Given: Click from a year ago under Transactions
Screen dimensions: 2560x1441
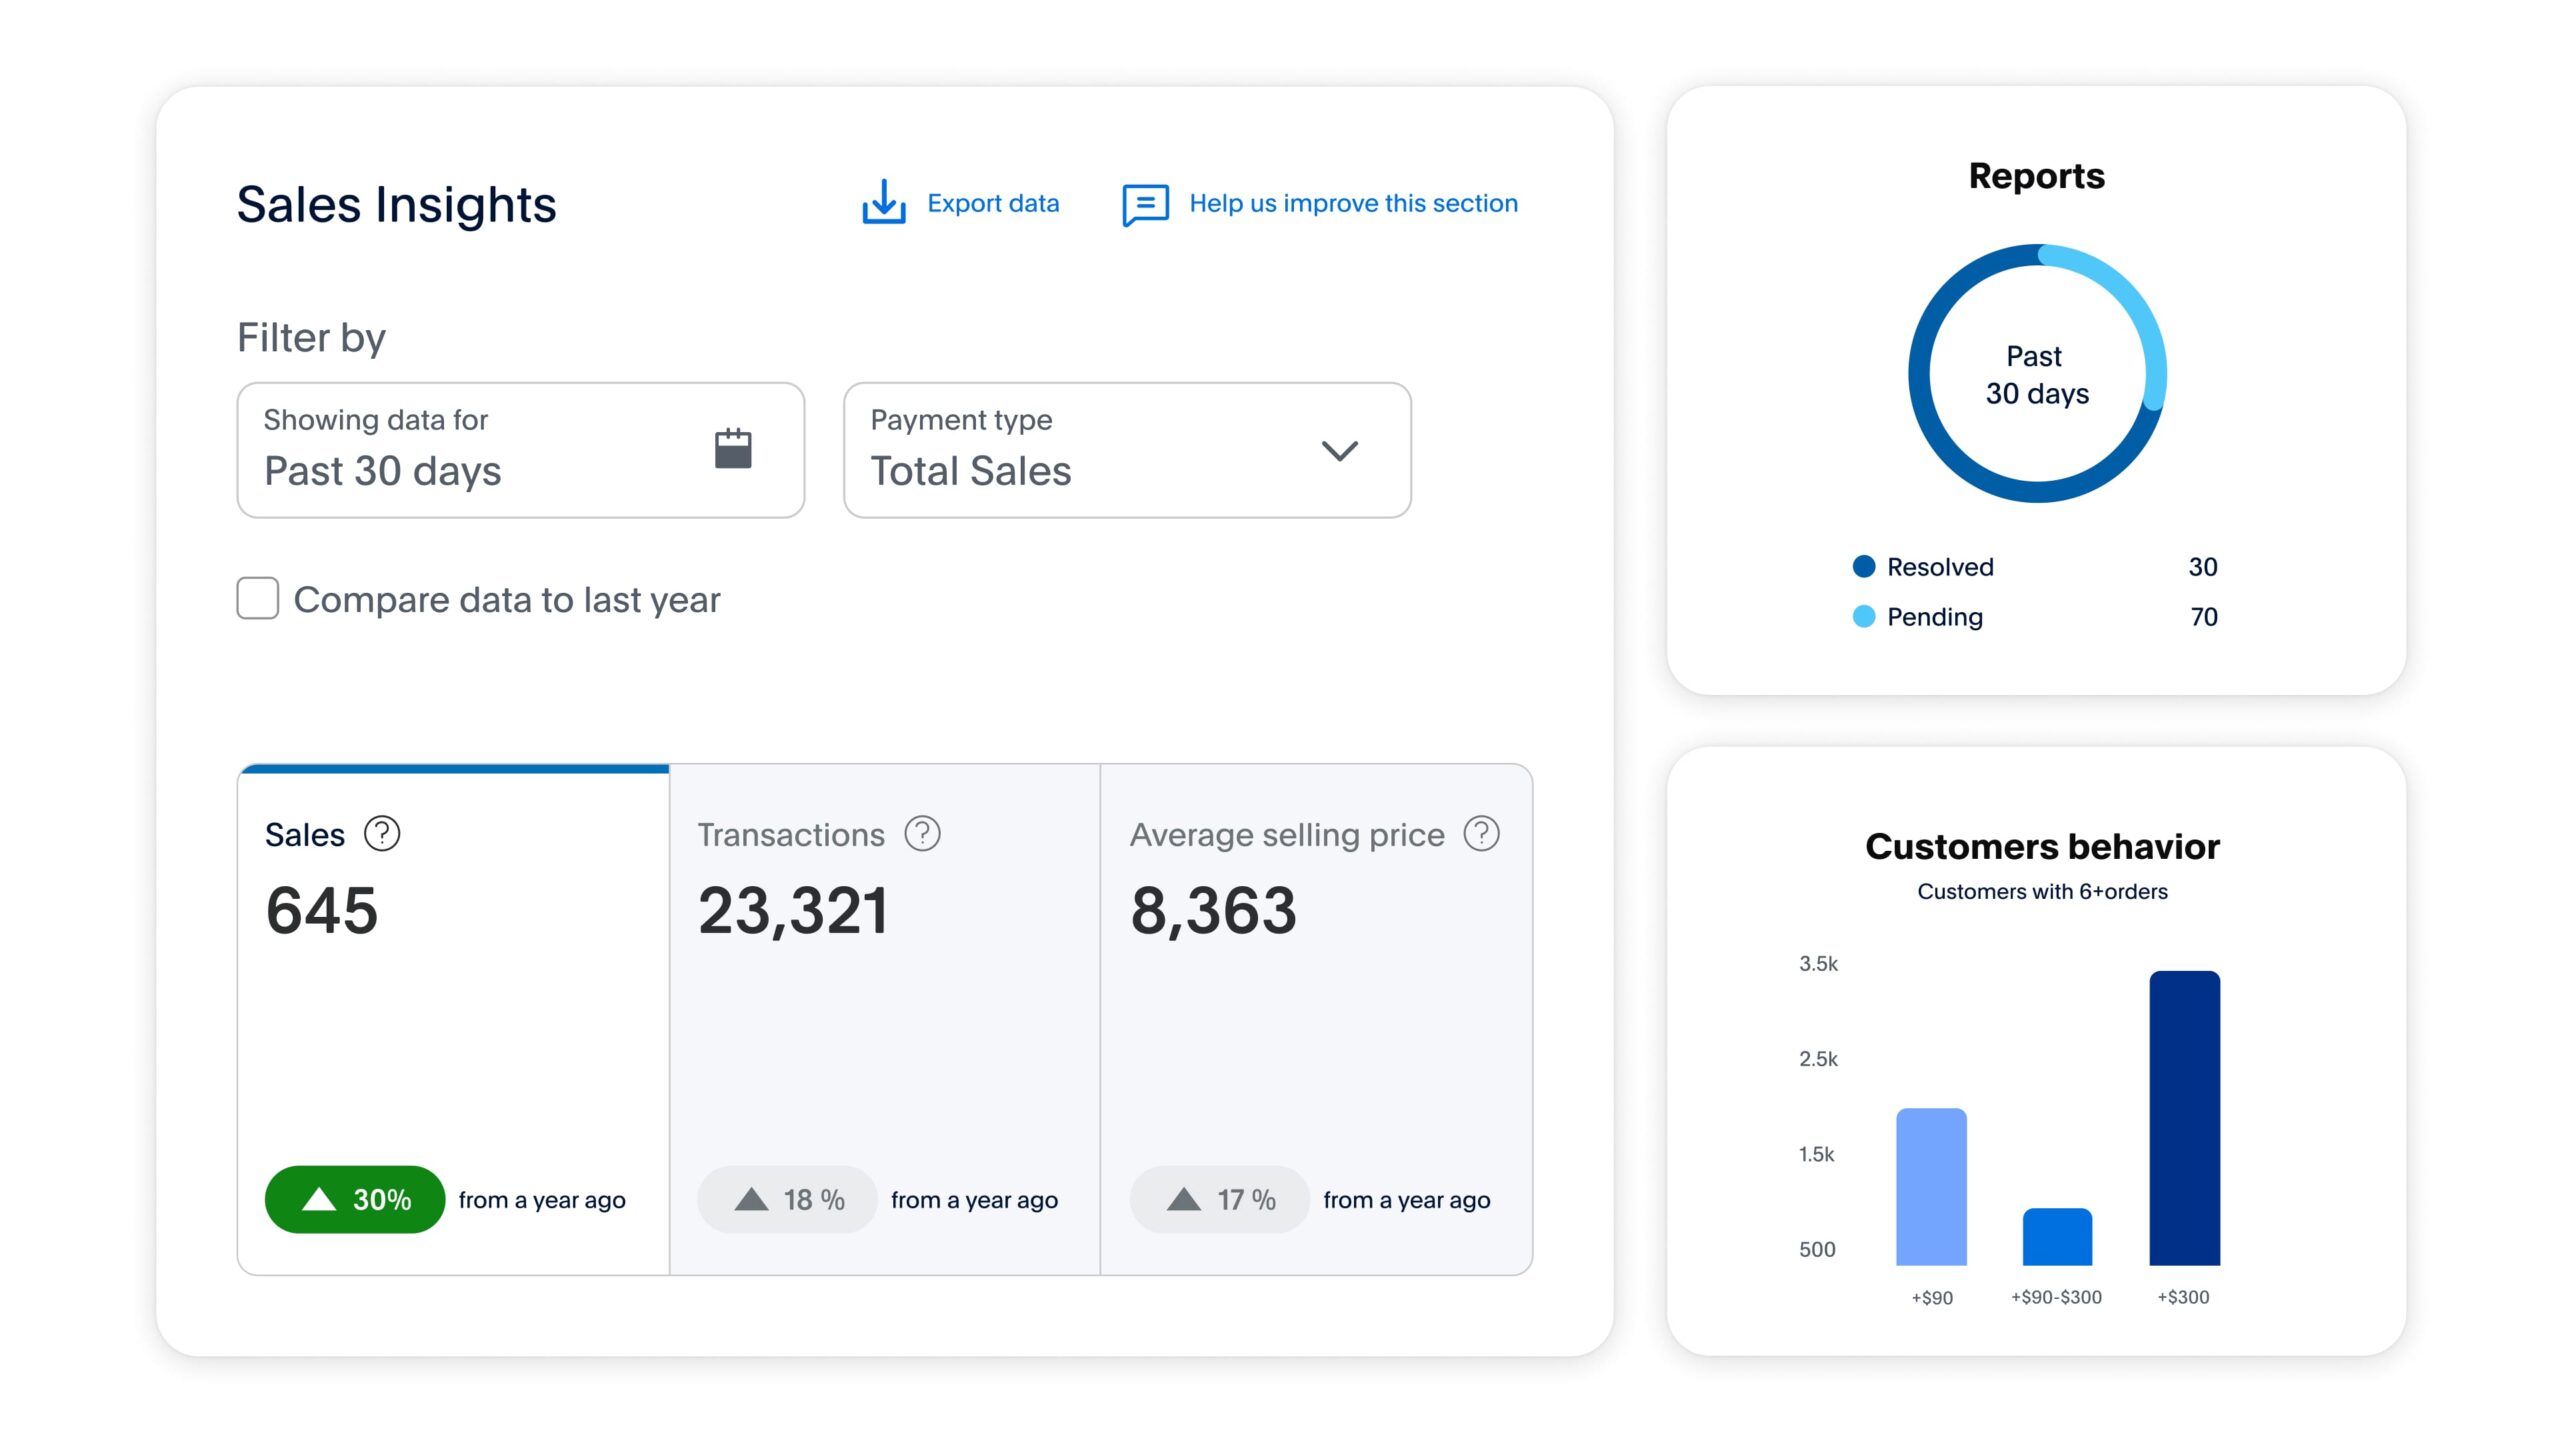Looking at the screenshot, I should [x=974, y=1199].
